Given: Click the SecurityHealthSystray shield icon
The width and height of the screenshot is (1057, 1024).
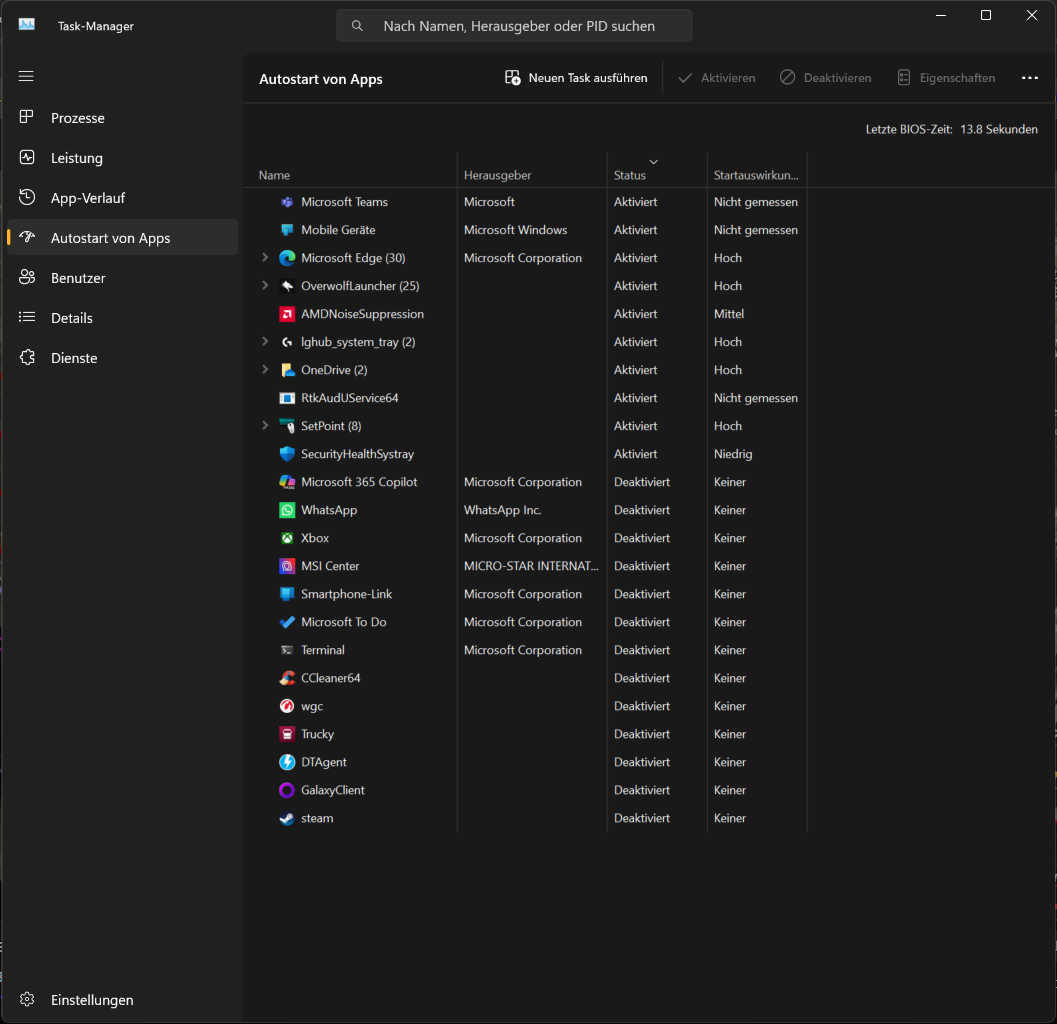Looking at the screenshot, I should [x=287, y=454].
